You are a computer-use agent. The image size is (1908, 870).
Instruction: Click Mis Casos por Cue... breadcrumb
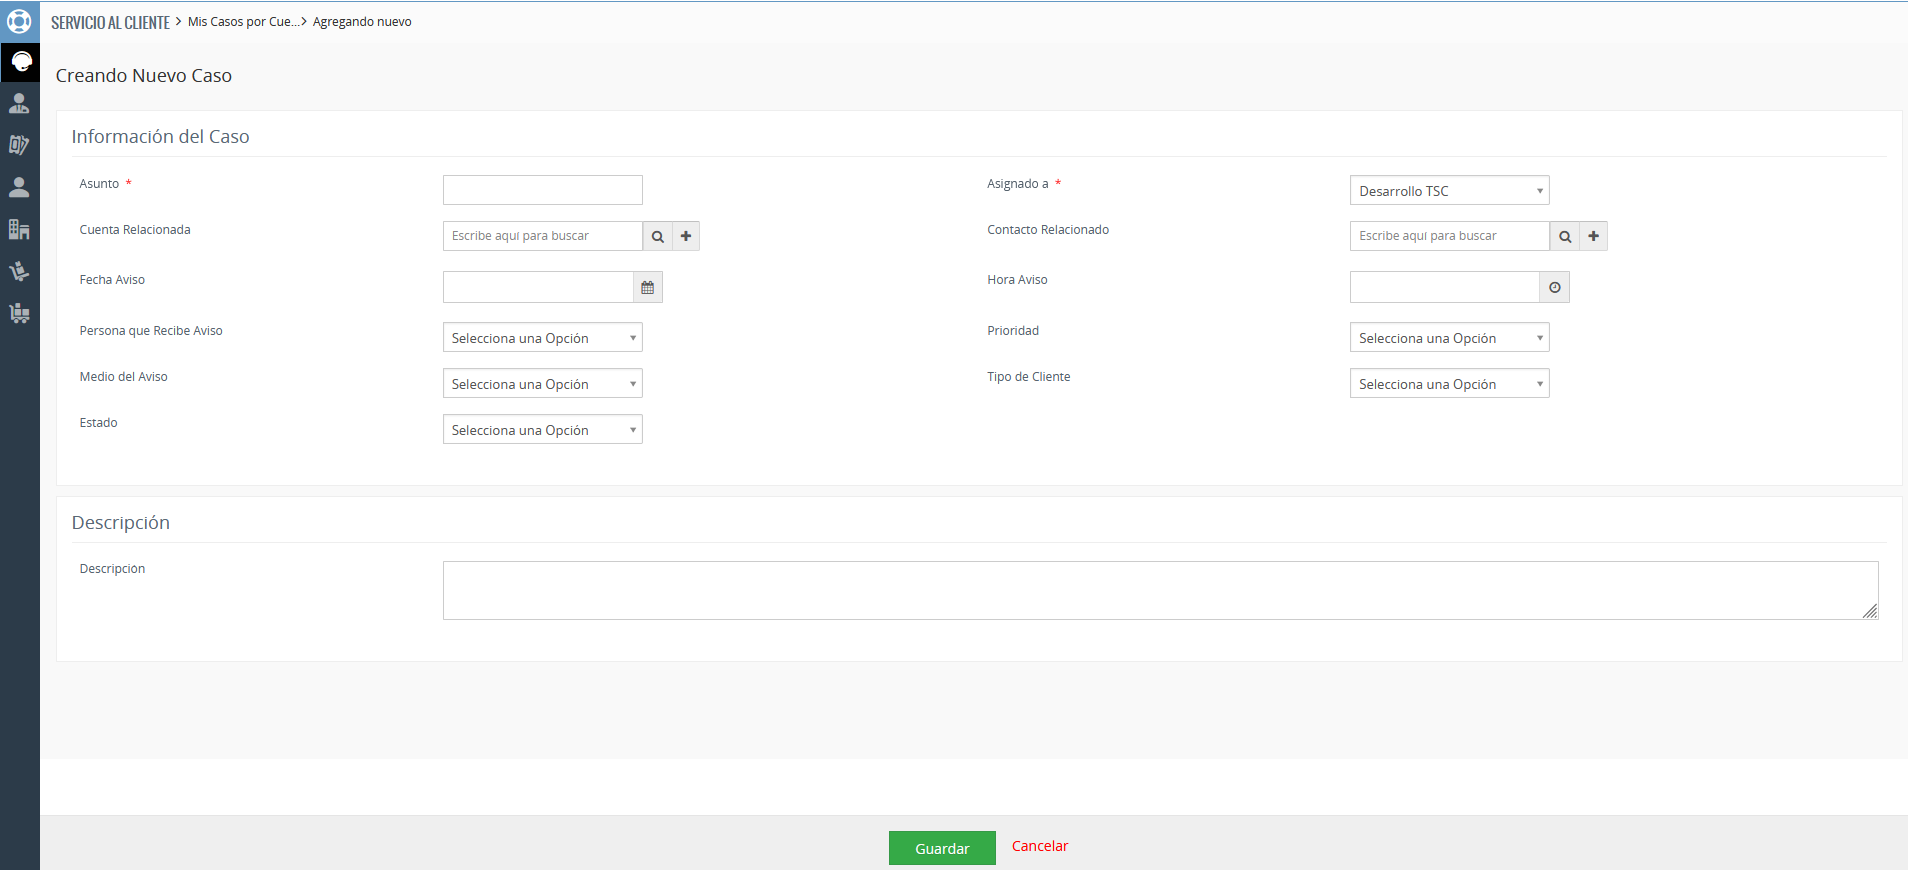pyautogui.click(x=243, y=22)
